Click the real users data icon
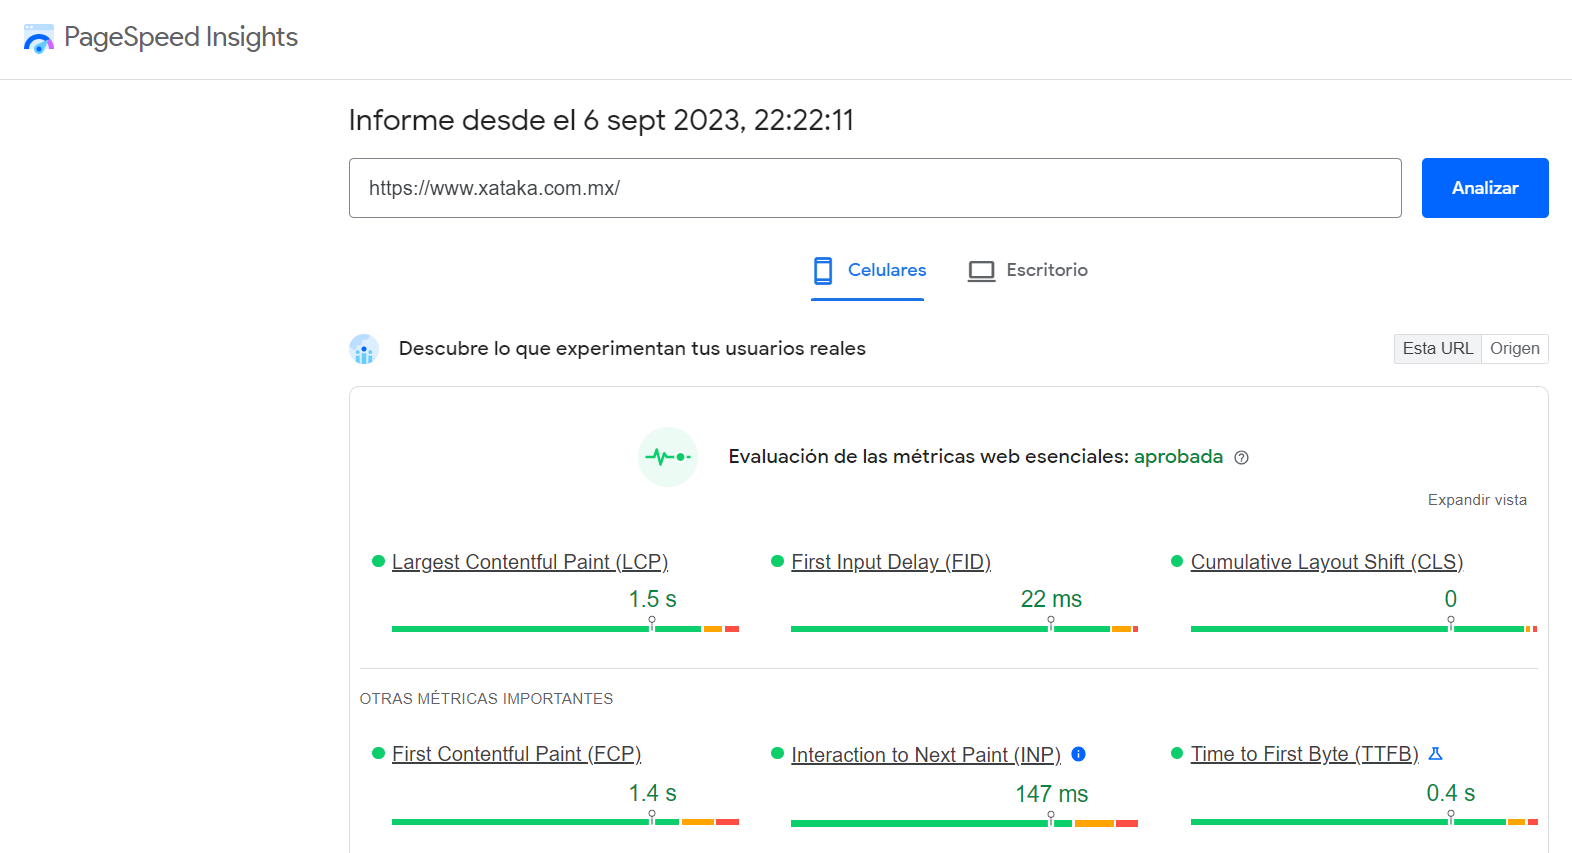Screen dimensions: 1572x853 [x=364, y=349]
